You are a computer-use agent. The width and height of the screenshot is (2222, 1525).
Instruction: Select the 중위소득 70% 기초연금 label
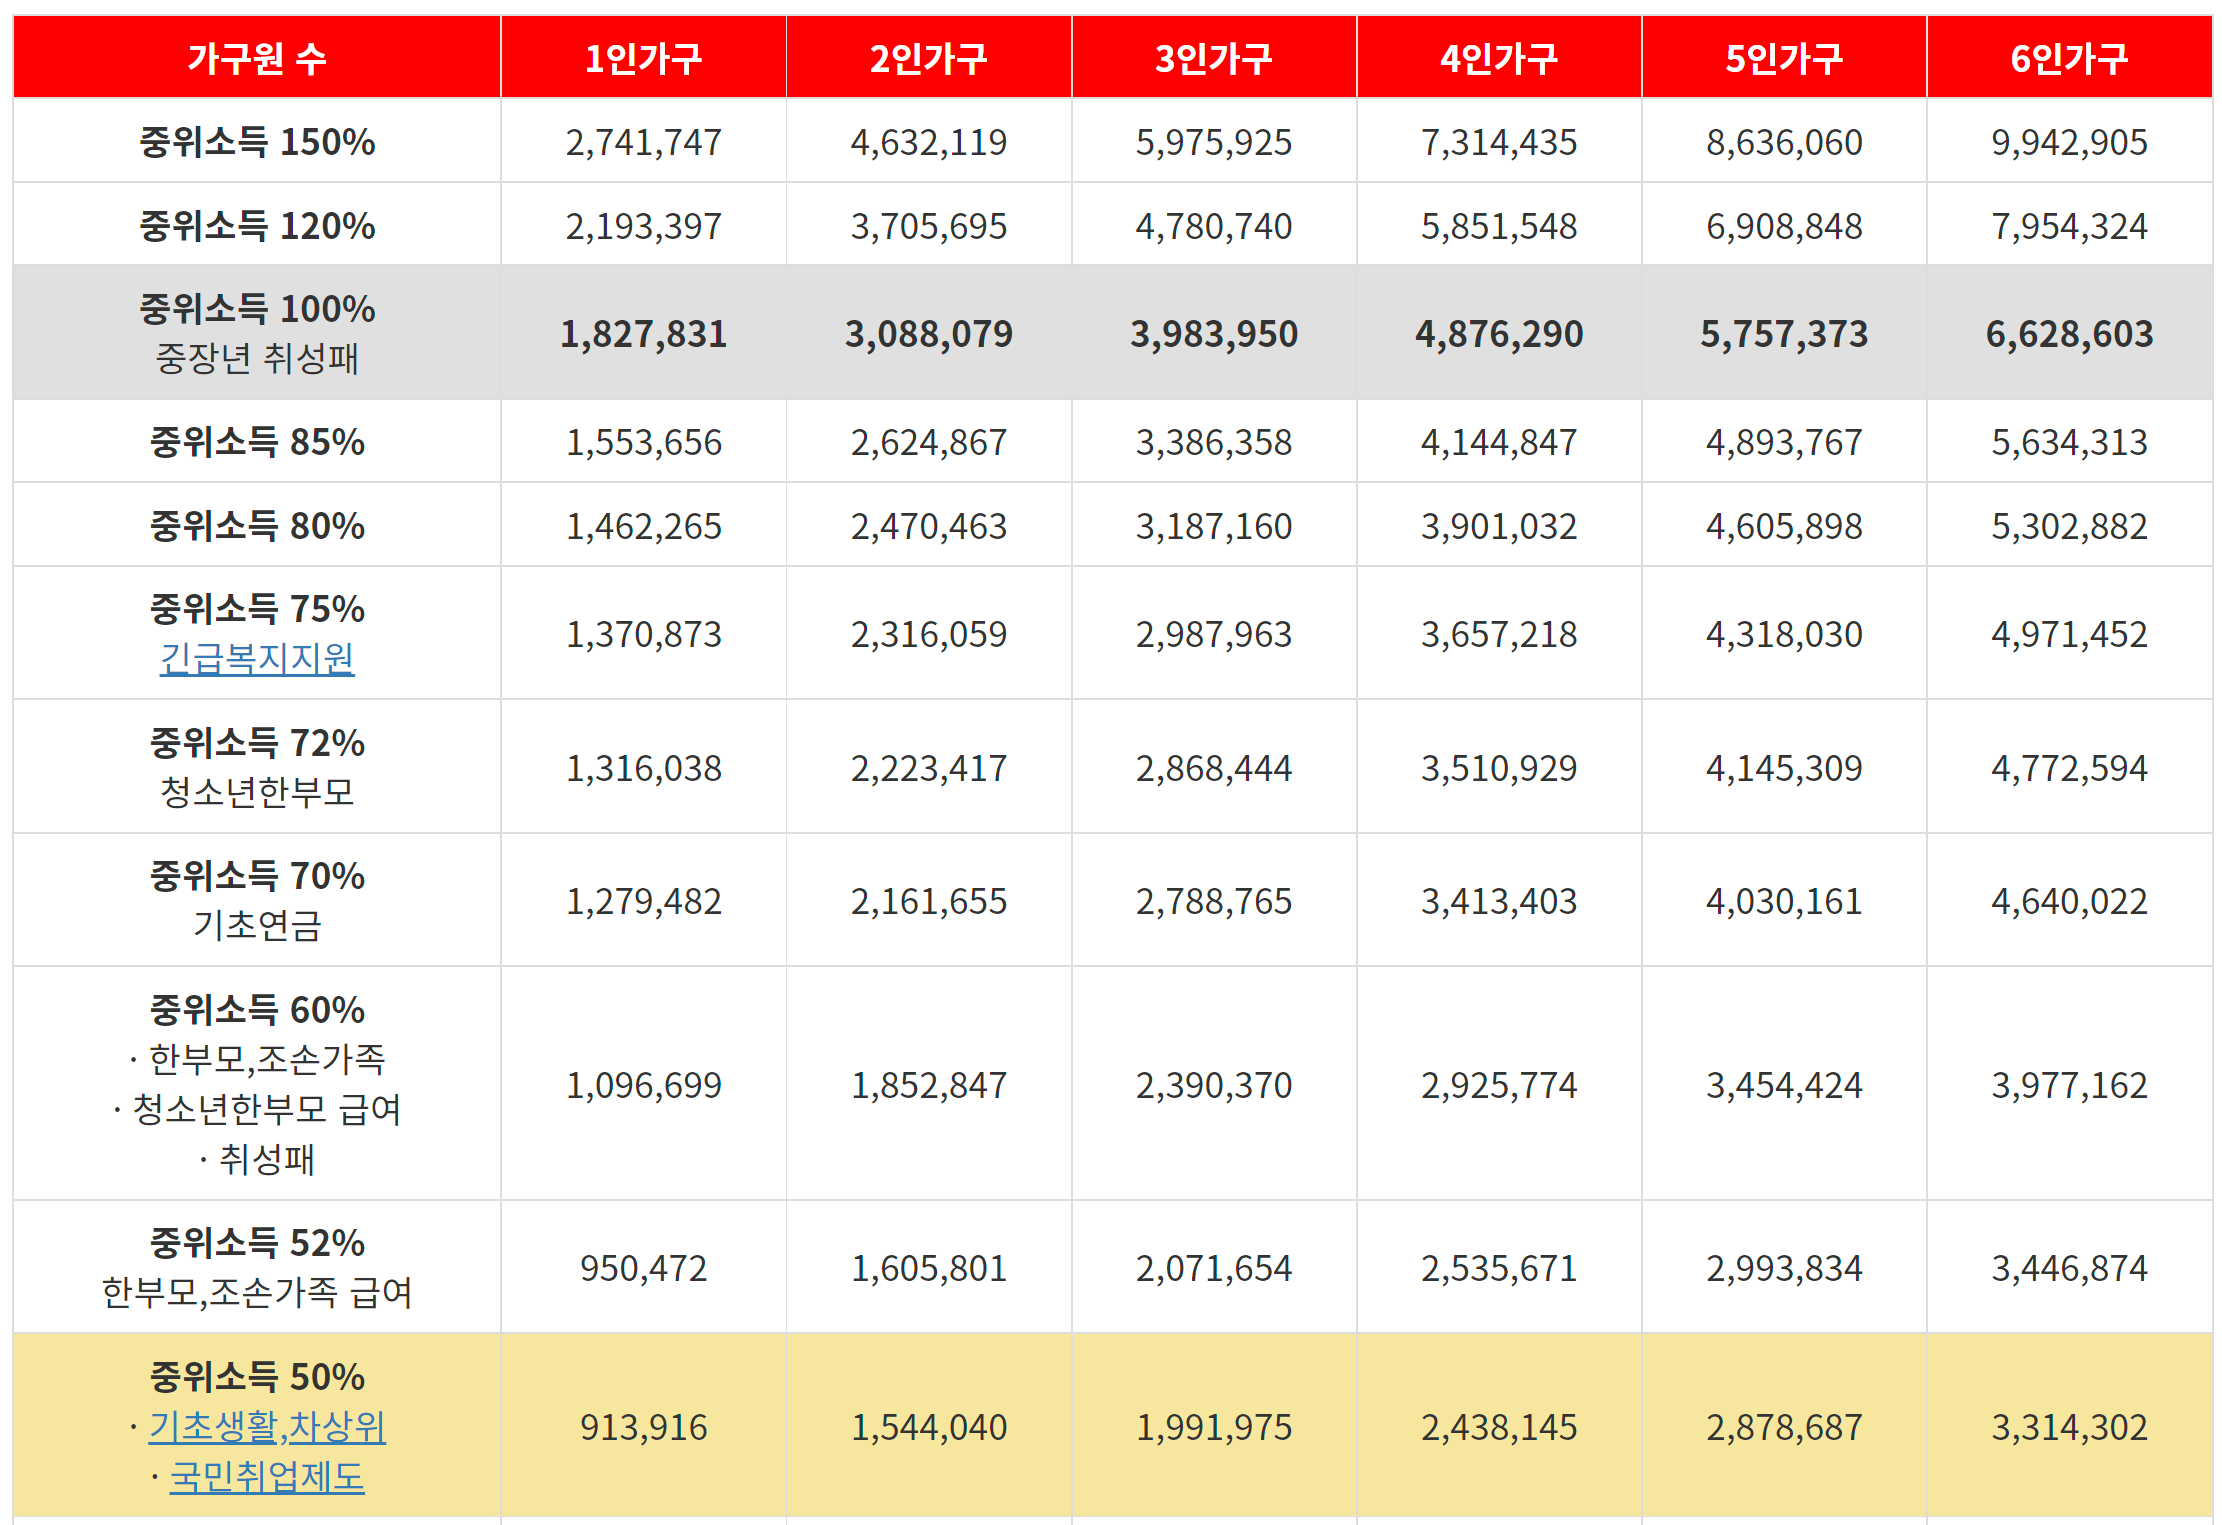tap(257, 900)
